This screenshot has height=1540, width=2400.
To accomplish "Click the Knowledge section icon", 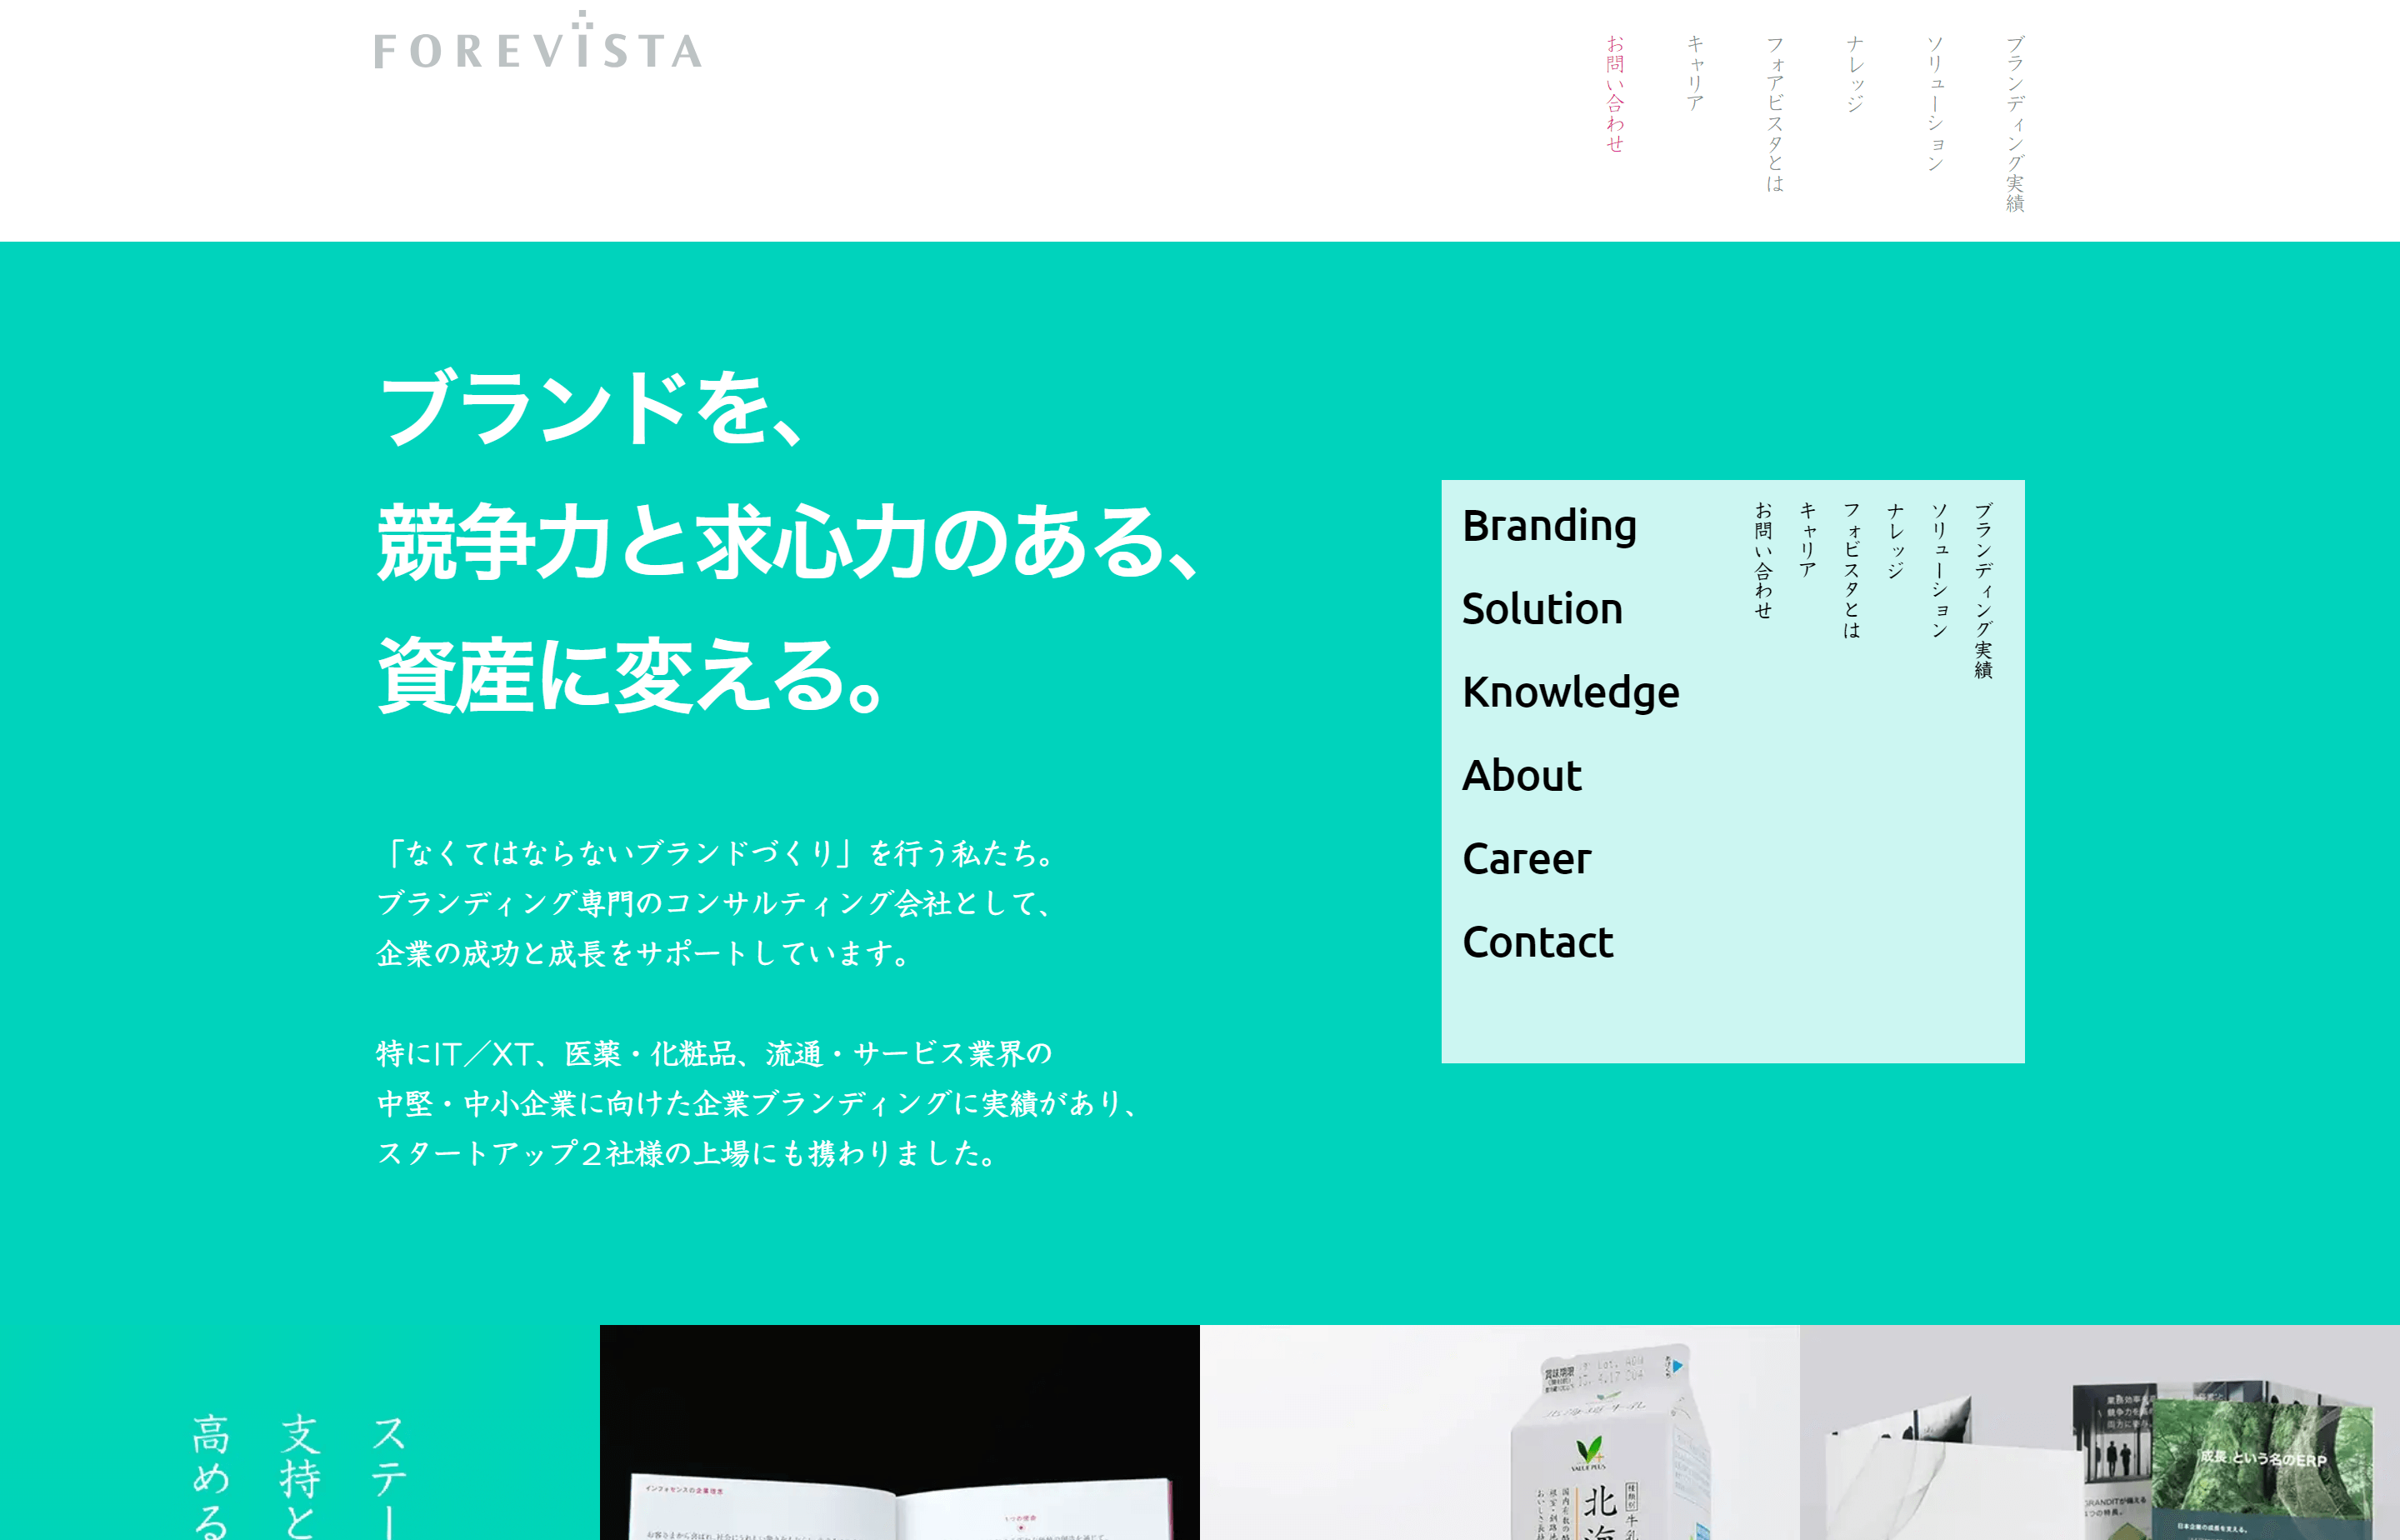I will pyautogui.click(x=1571, y=687).
